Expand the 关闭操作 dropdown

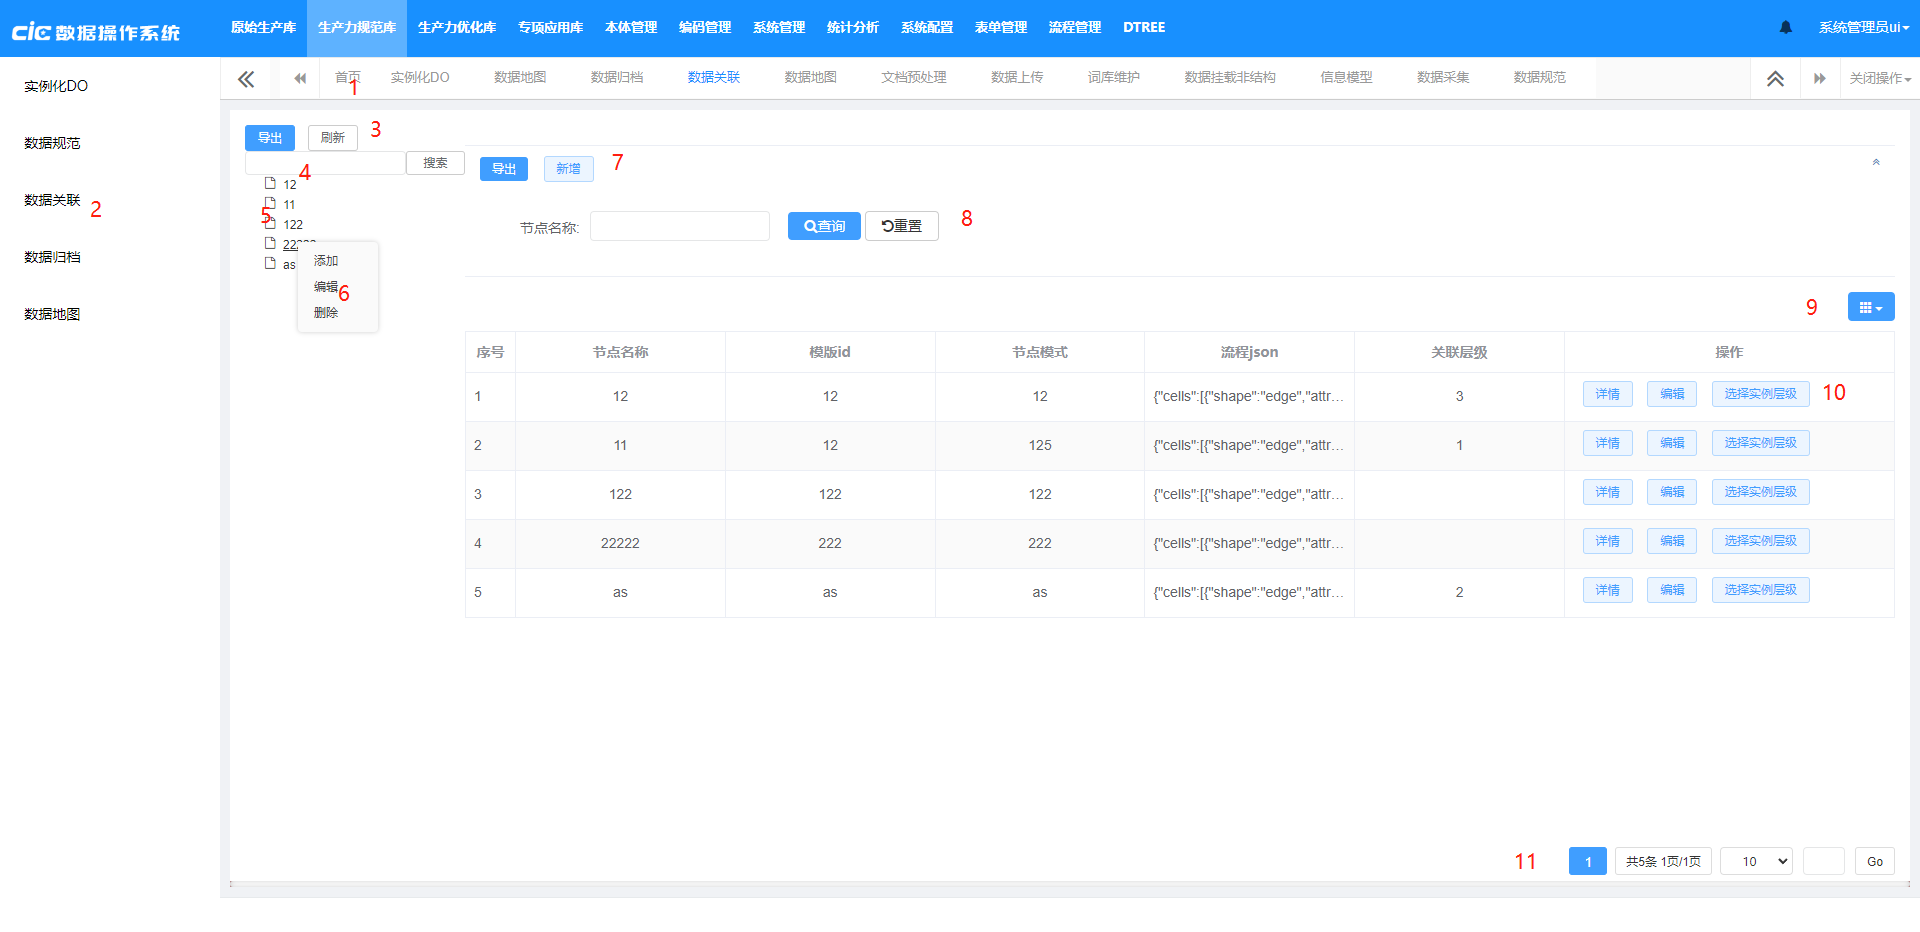coord(1879,79)
